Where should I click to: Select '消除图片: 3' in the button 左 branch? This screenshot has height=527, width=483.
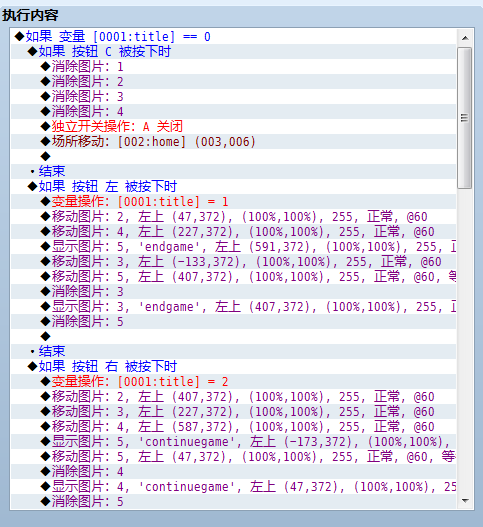(x=233, y=292)
